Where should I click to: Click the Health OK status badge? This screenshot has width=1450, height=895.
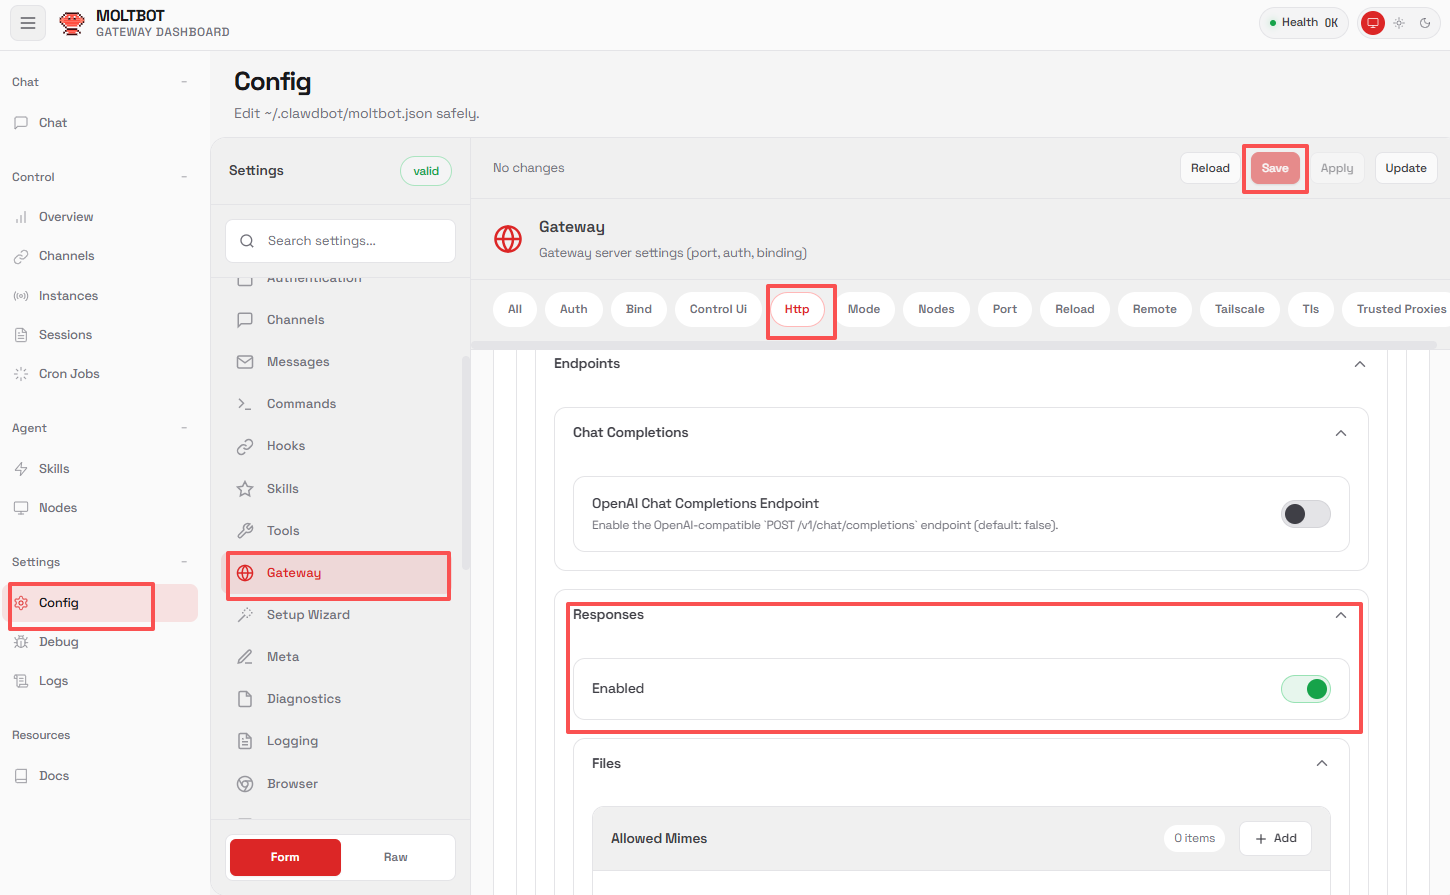pyautogui.click(x=1304, y=23)
